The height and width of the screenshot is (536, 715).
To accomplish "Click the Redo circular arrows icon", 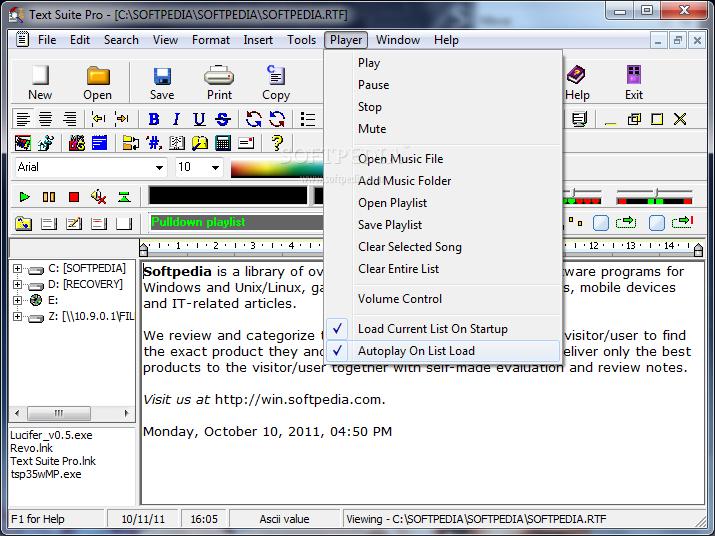I will click(x=277, y=119).
